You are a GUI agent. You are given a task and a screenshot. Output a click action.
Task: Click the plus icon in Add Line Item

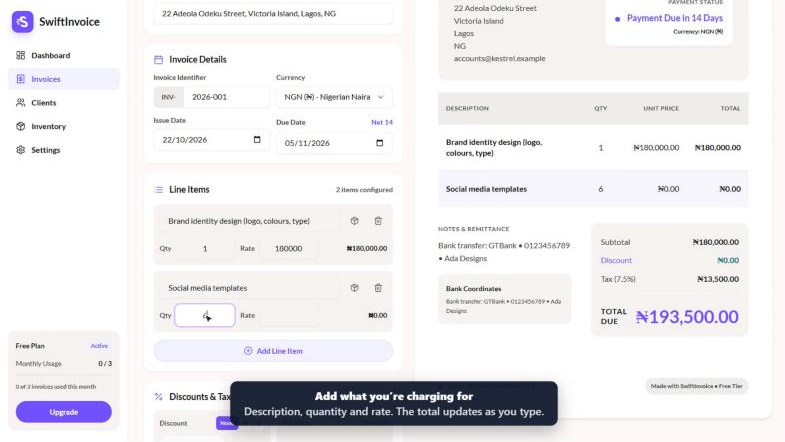248,351
